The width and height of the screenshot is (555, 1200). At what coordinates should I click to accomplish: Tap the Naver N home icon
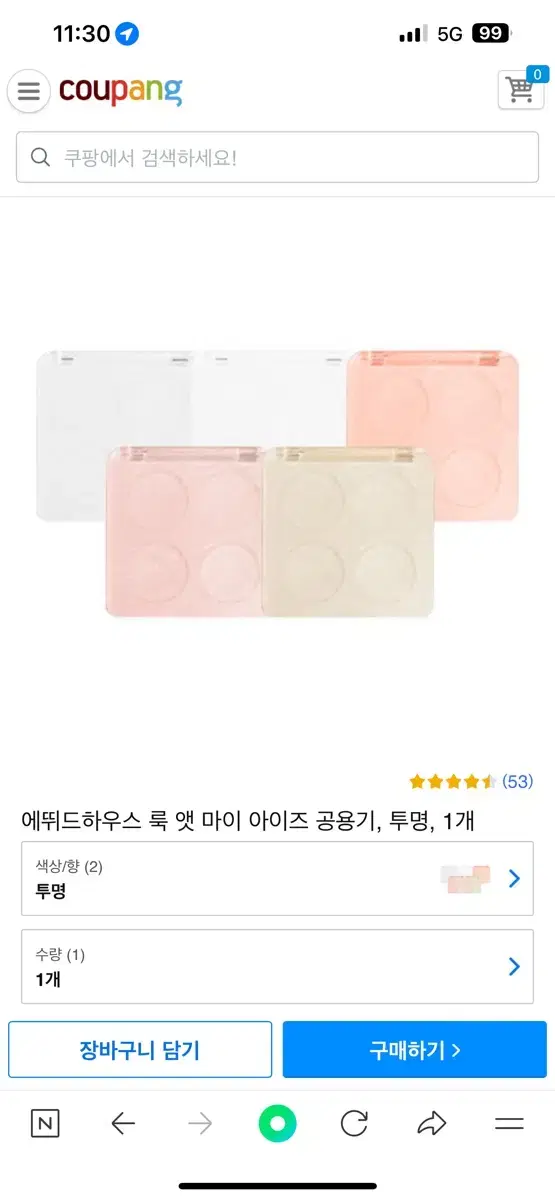(x=45, y=1124)
